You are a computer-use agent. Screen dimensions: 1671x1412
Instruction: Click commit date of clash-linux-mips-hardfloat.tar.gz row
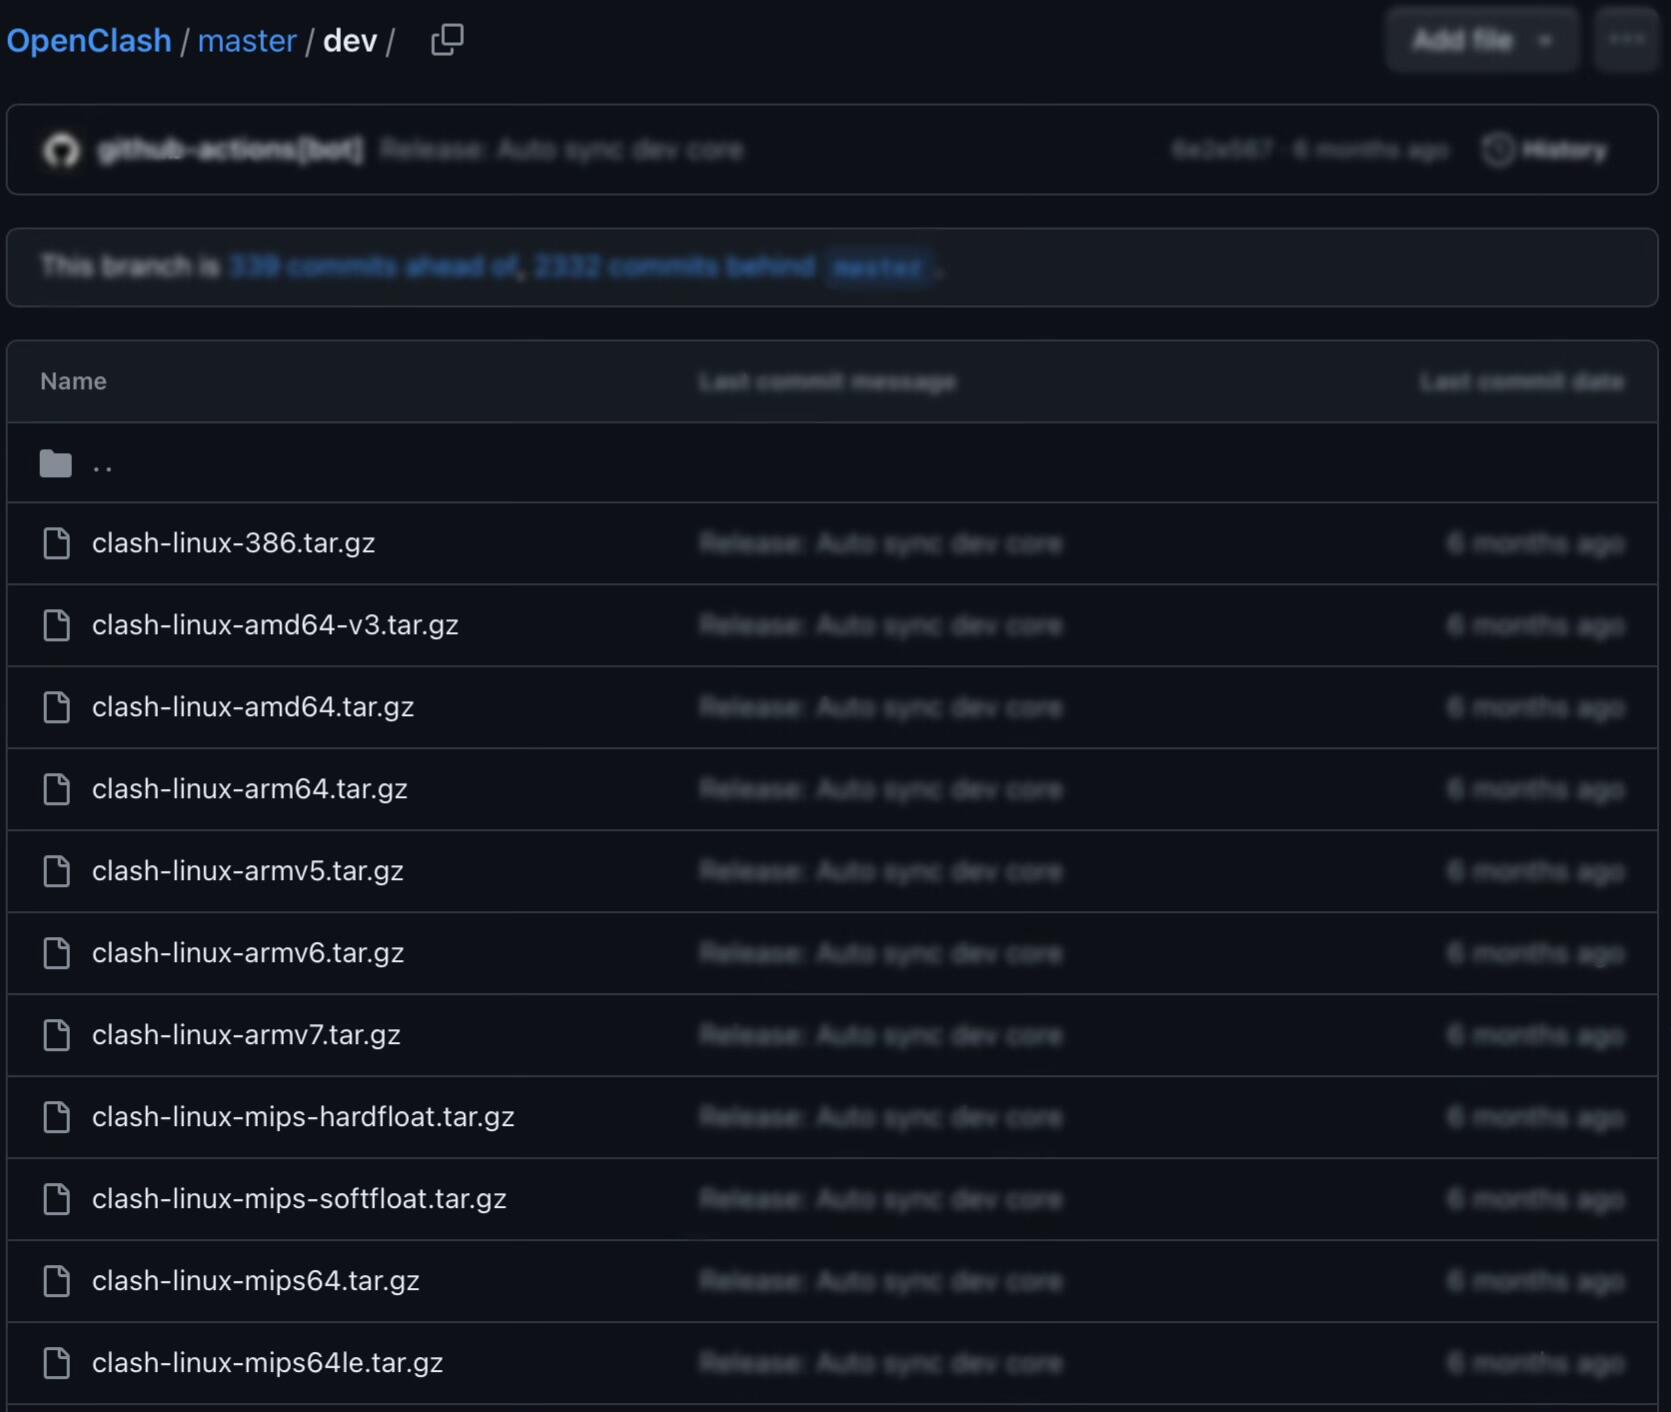(x=1535, y=1117)
